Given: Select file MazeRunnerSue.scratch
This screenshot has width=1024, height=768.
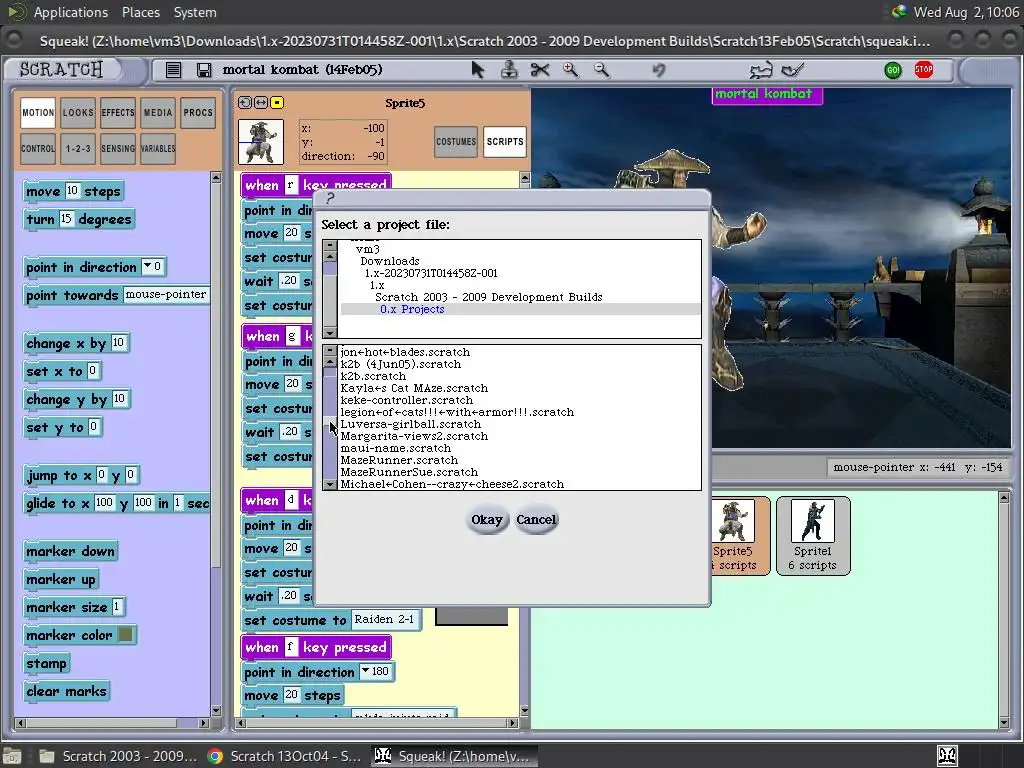Looking at the screenshot, I should coord(409,472).
